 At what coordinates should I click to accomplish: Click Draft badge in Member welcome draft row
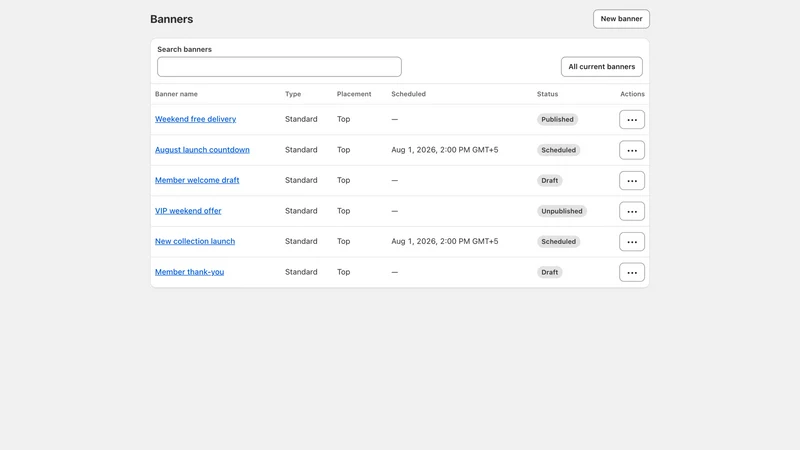(x=549, y=181)
